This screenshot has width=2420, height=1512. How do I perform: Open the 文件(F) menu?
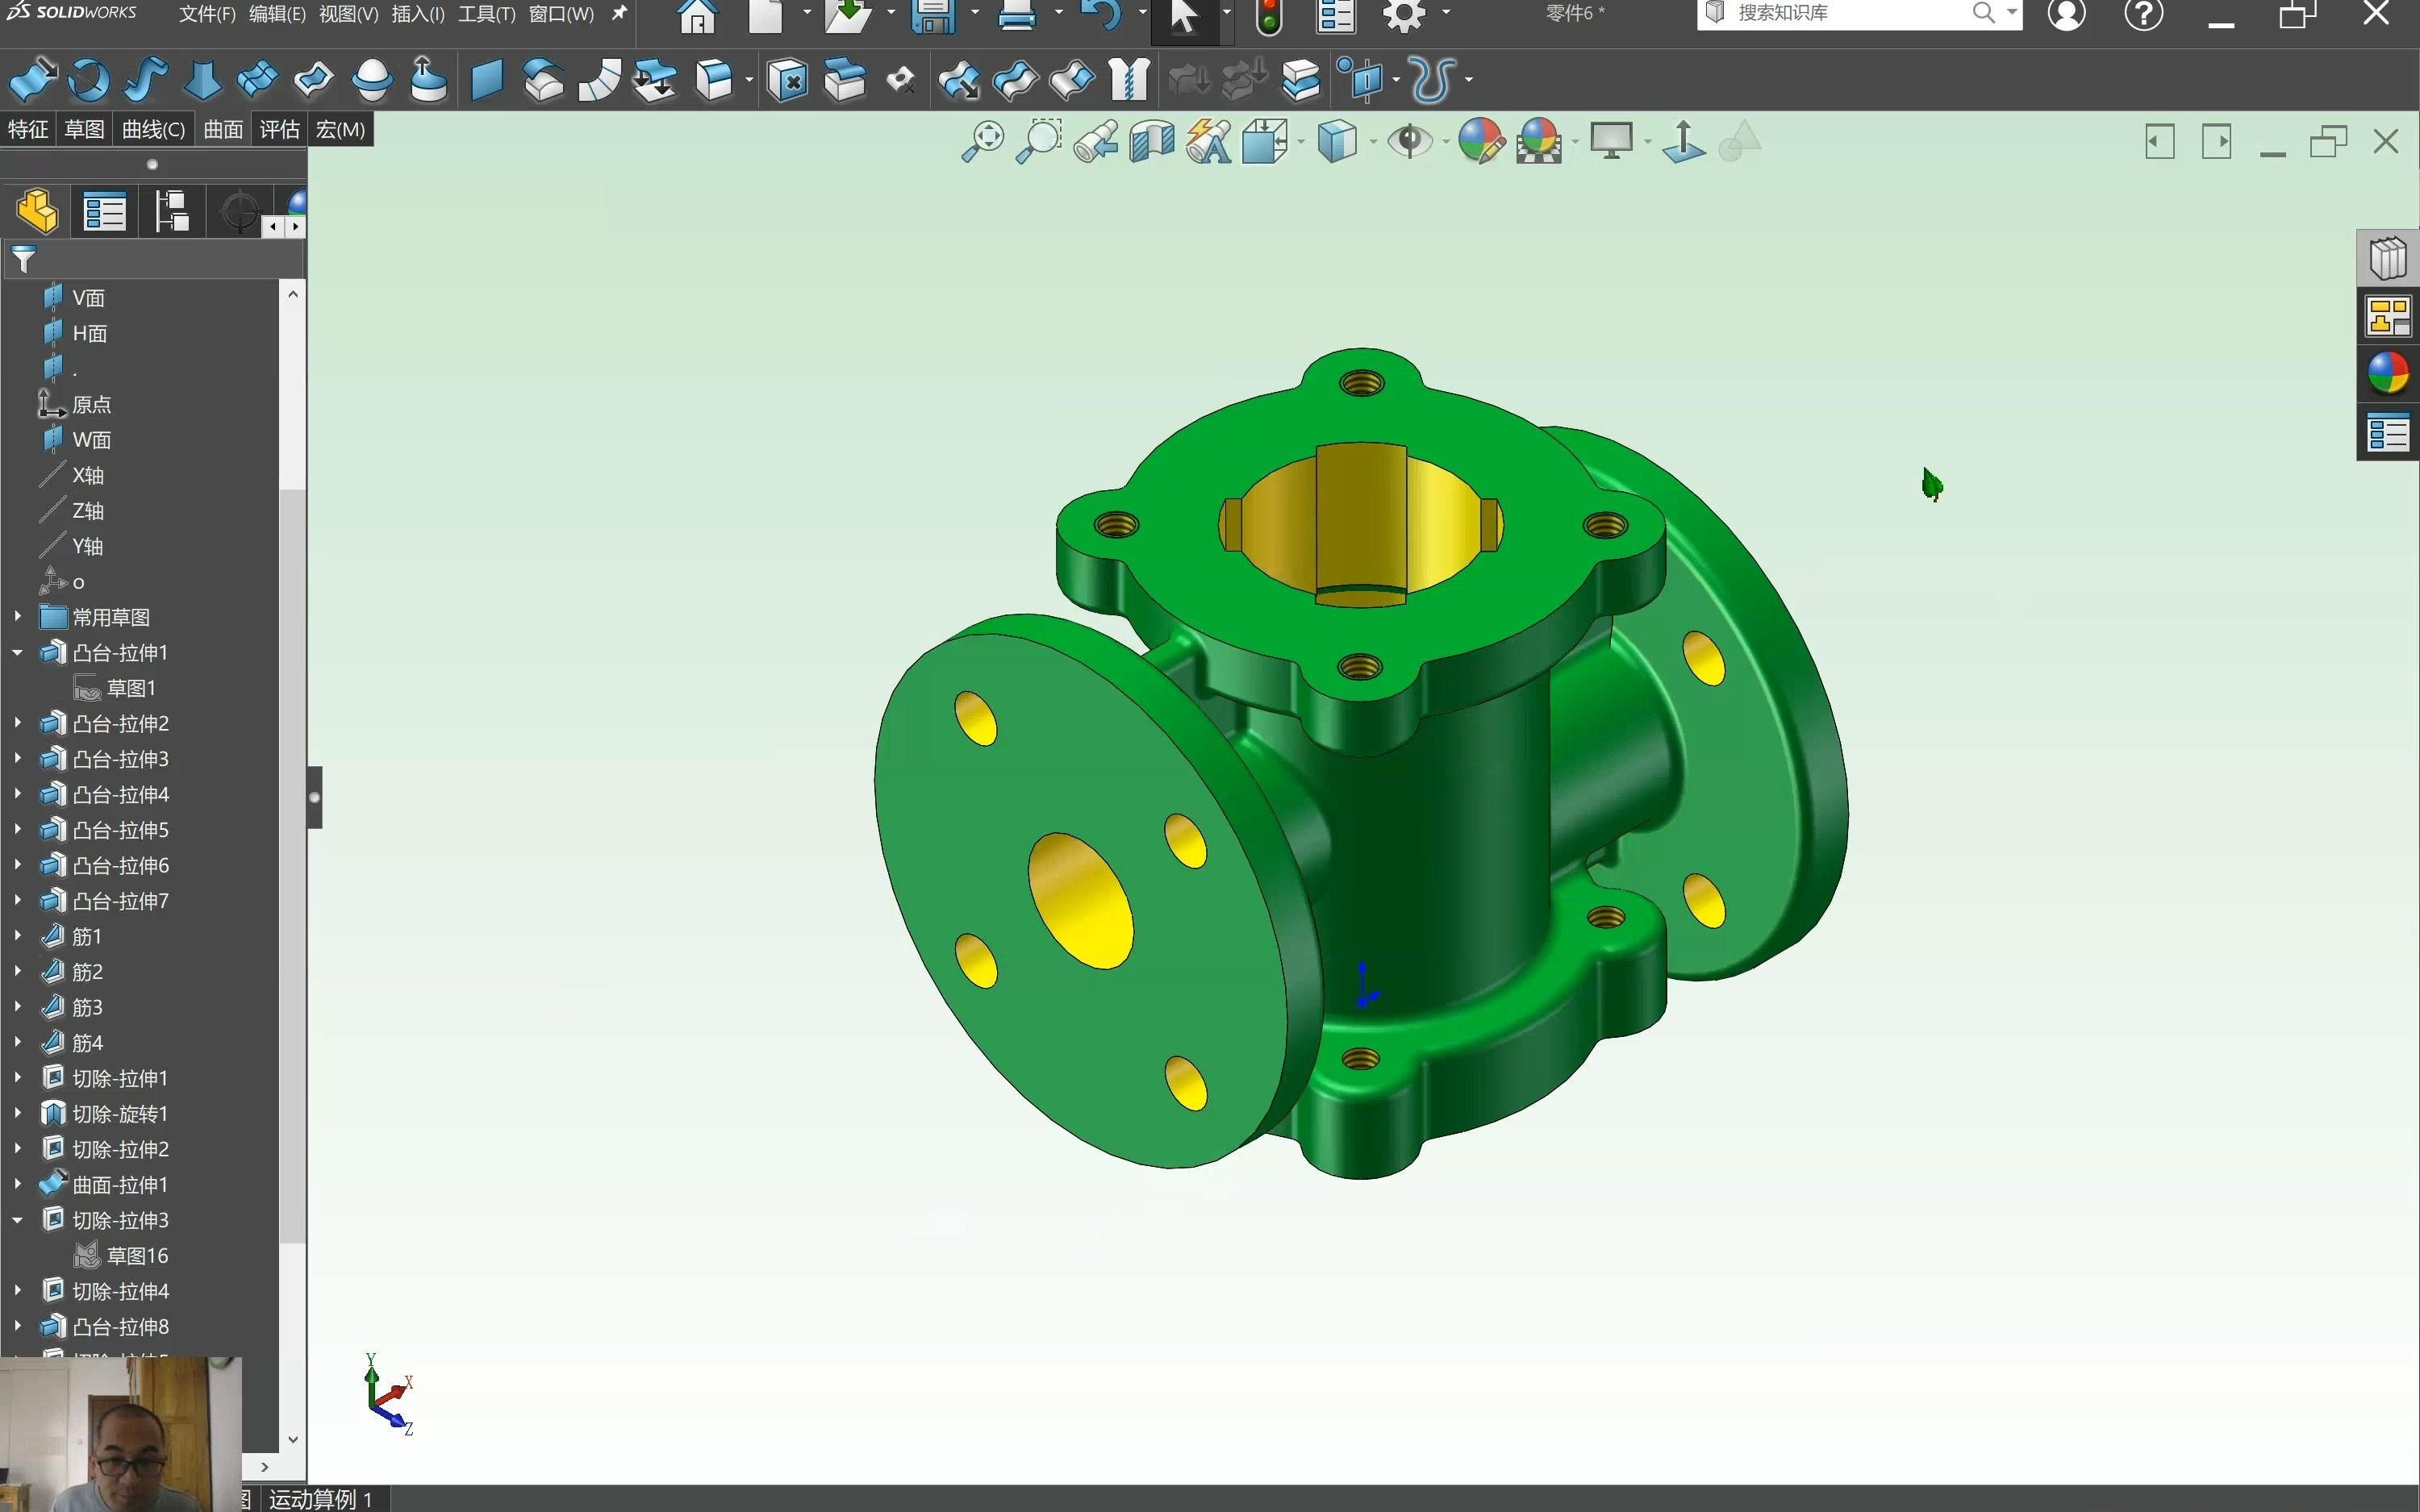(207, 14)
